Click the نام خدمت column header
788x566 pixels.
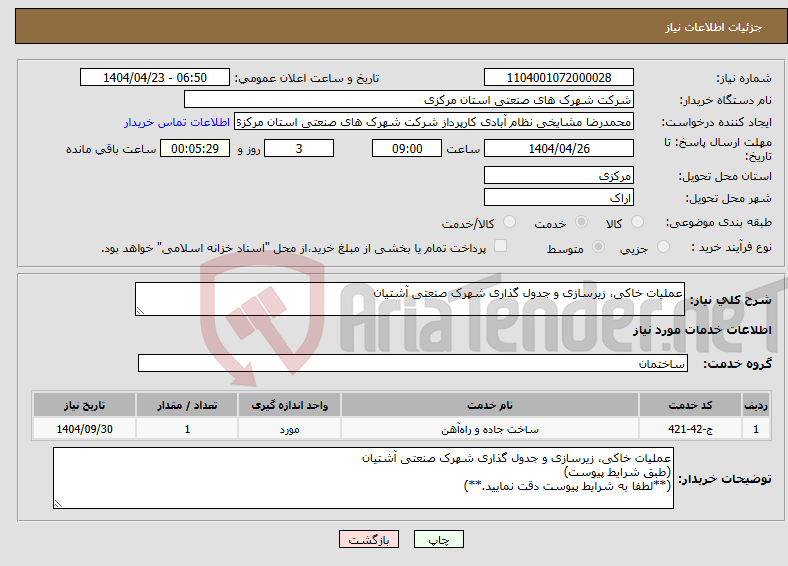point(490,405)
